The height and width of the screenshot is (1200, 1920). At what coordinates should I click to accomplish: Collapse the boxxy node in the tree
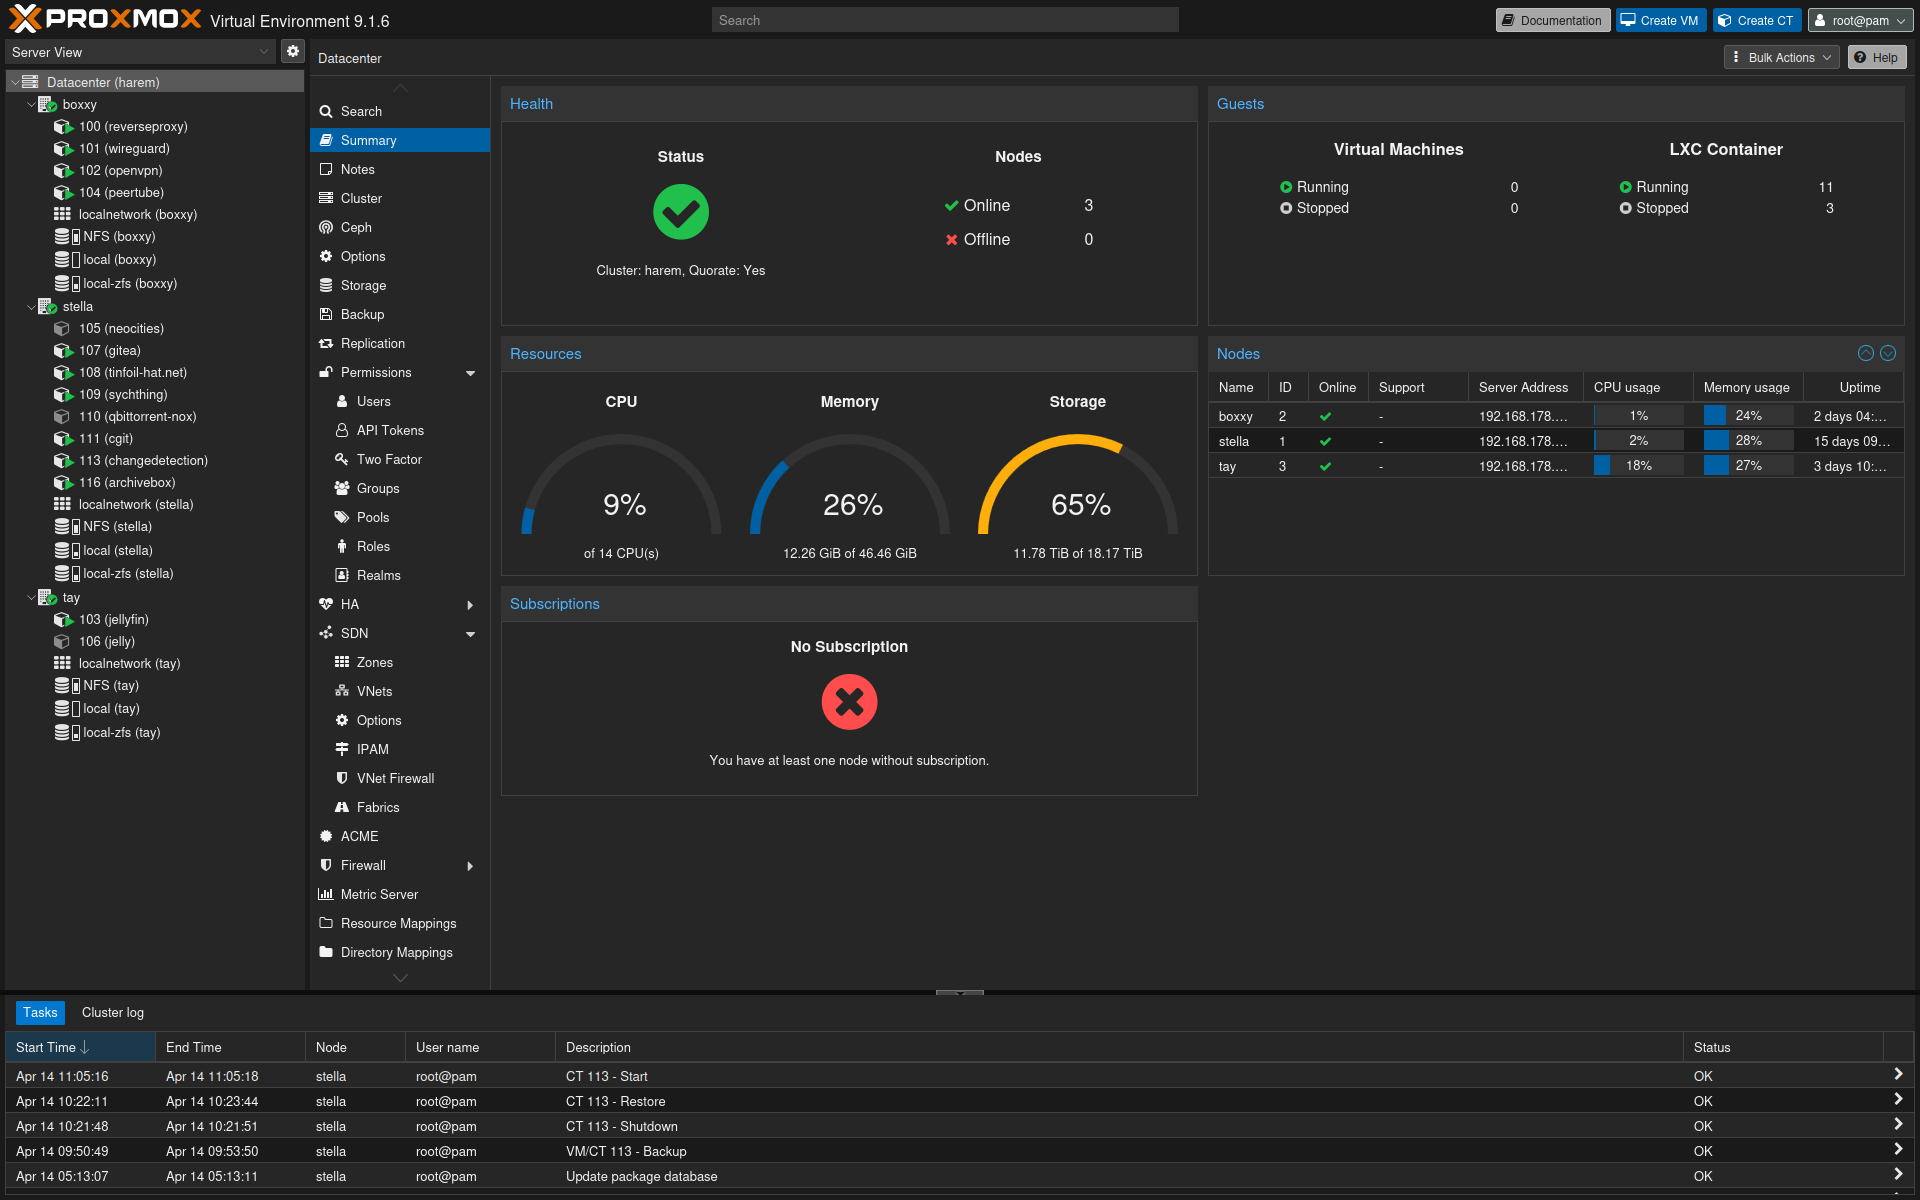31,104
